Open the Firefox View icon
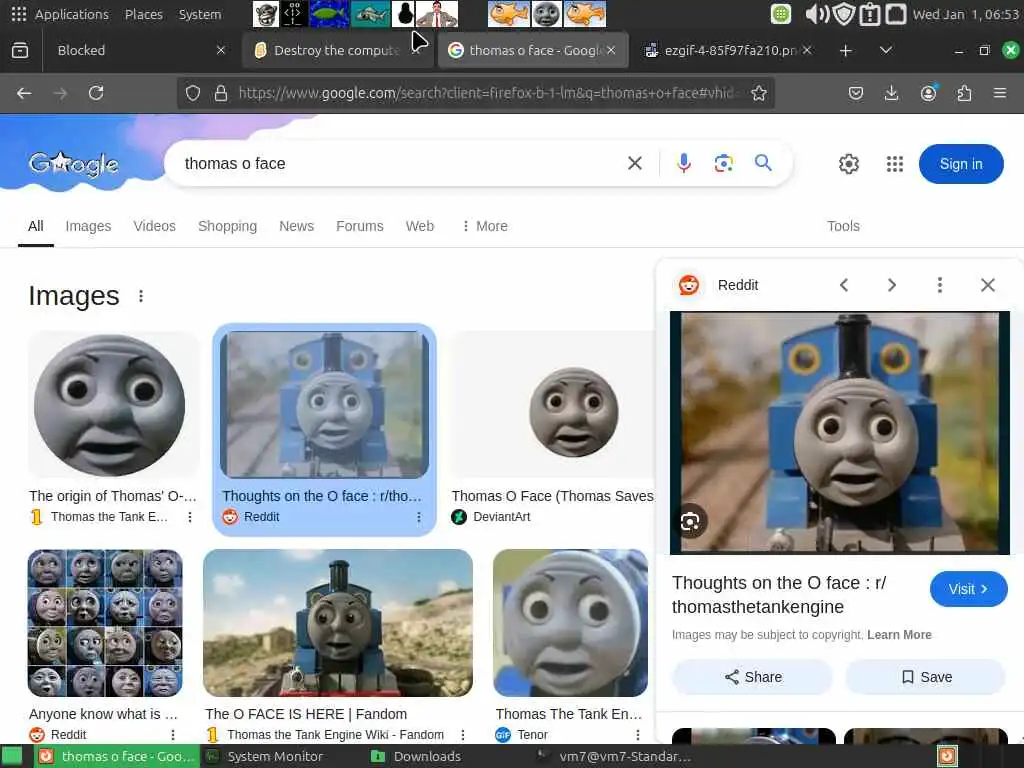 pos(20,50)
